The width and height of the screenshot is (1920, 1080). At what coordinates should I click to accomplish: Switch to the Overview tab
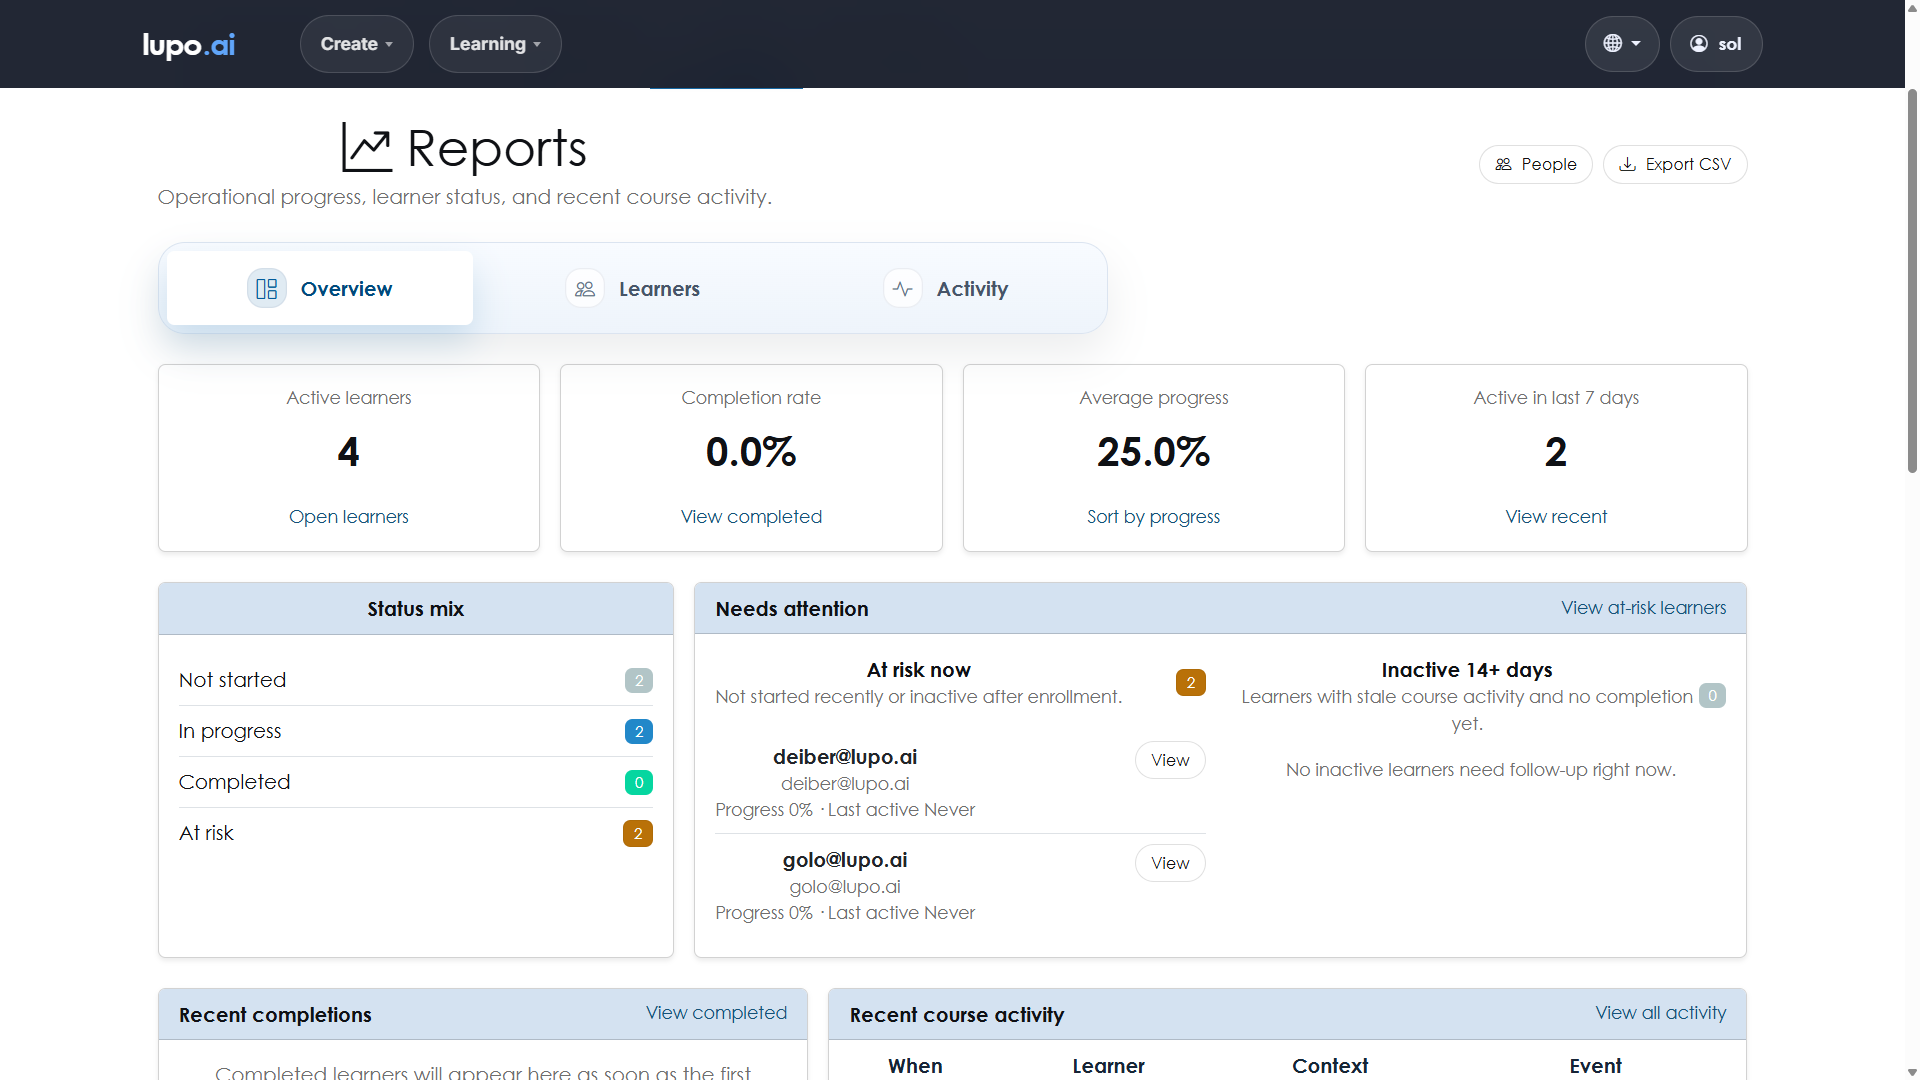[x=320, y=288]
